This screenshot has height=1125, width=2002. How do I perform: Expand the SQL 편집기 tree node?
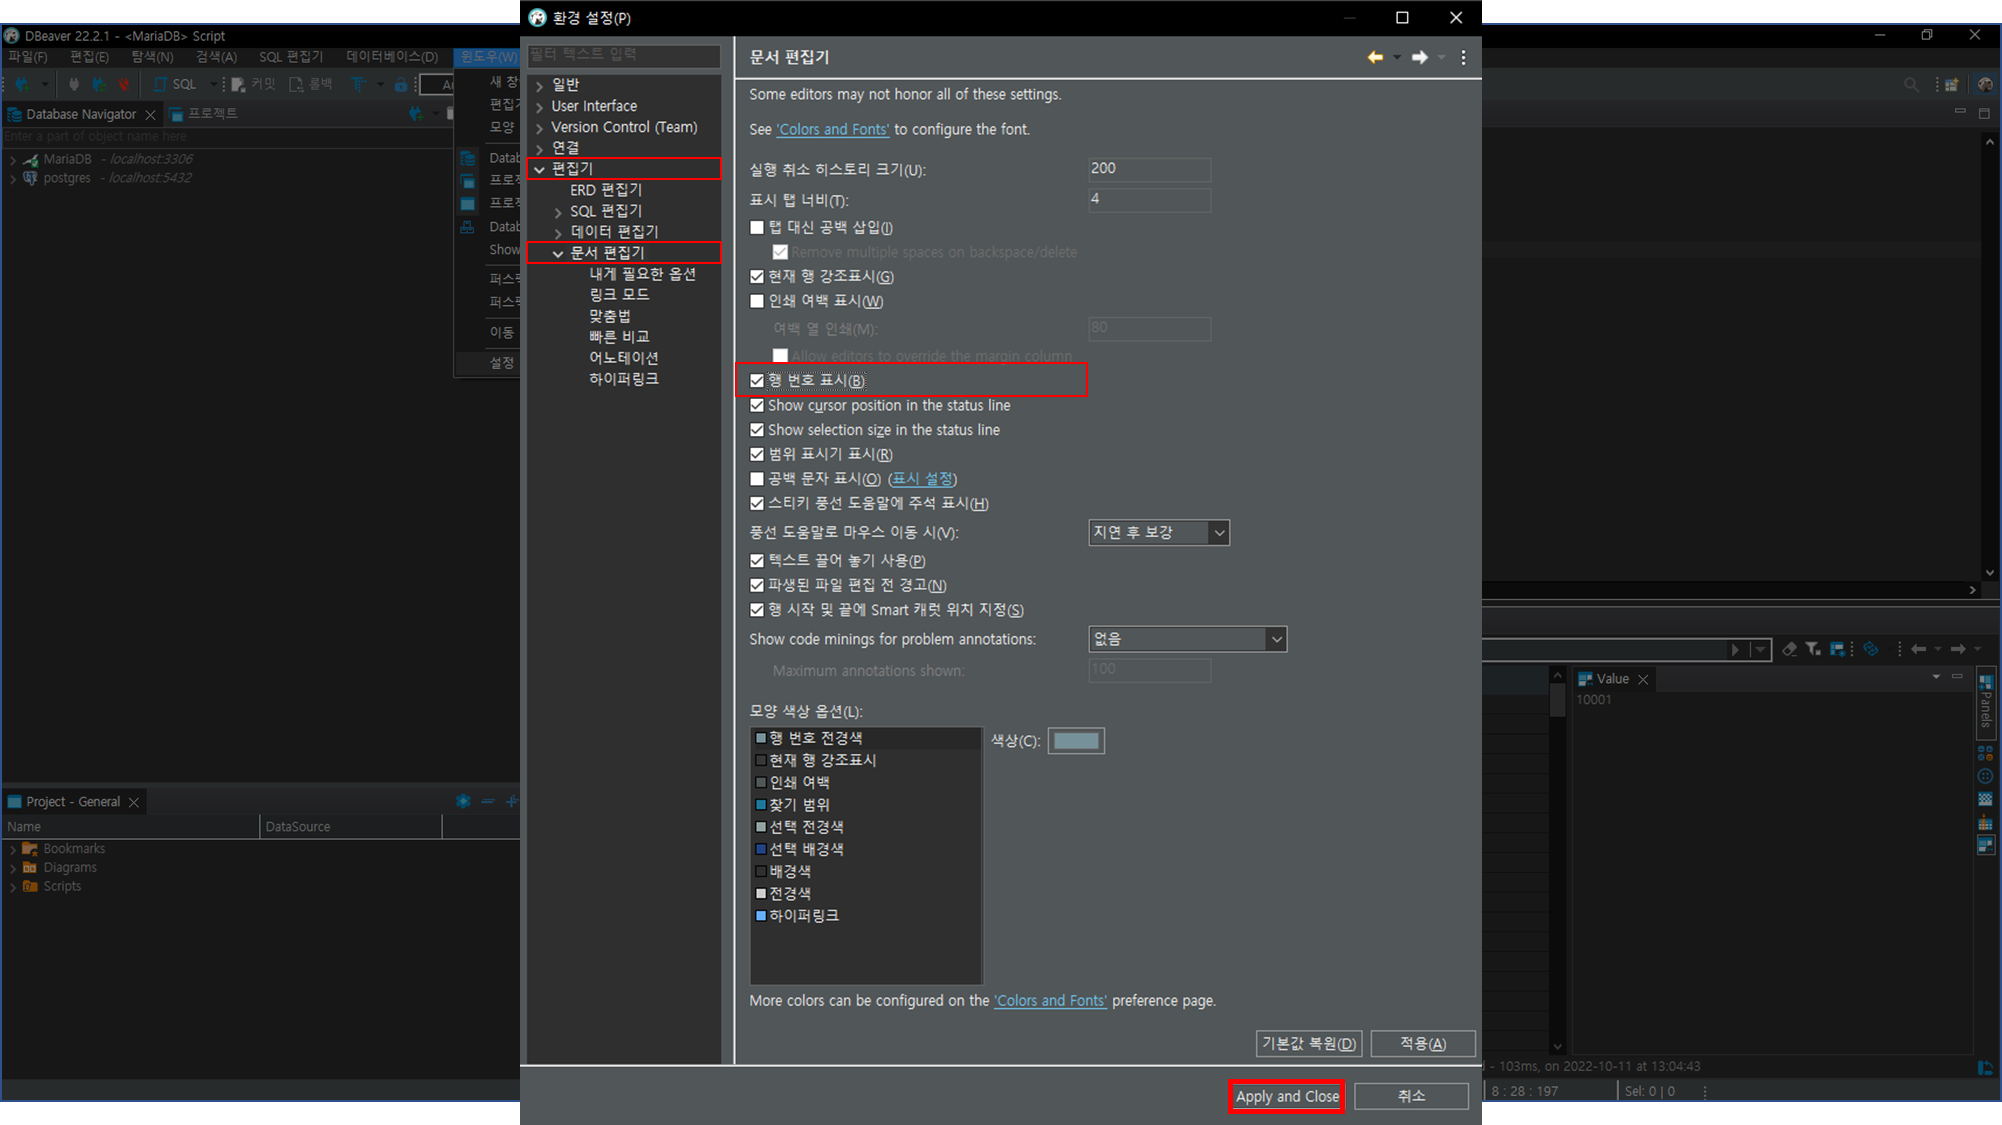[x=559, y=212]
